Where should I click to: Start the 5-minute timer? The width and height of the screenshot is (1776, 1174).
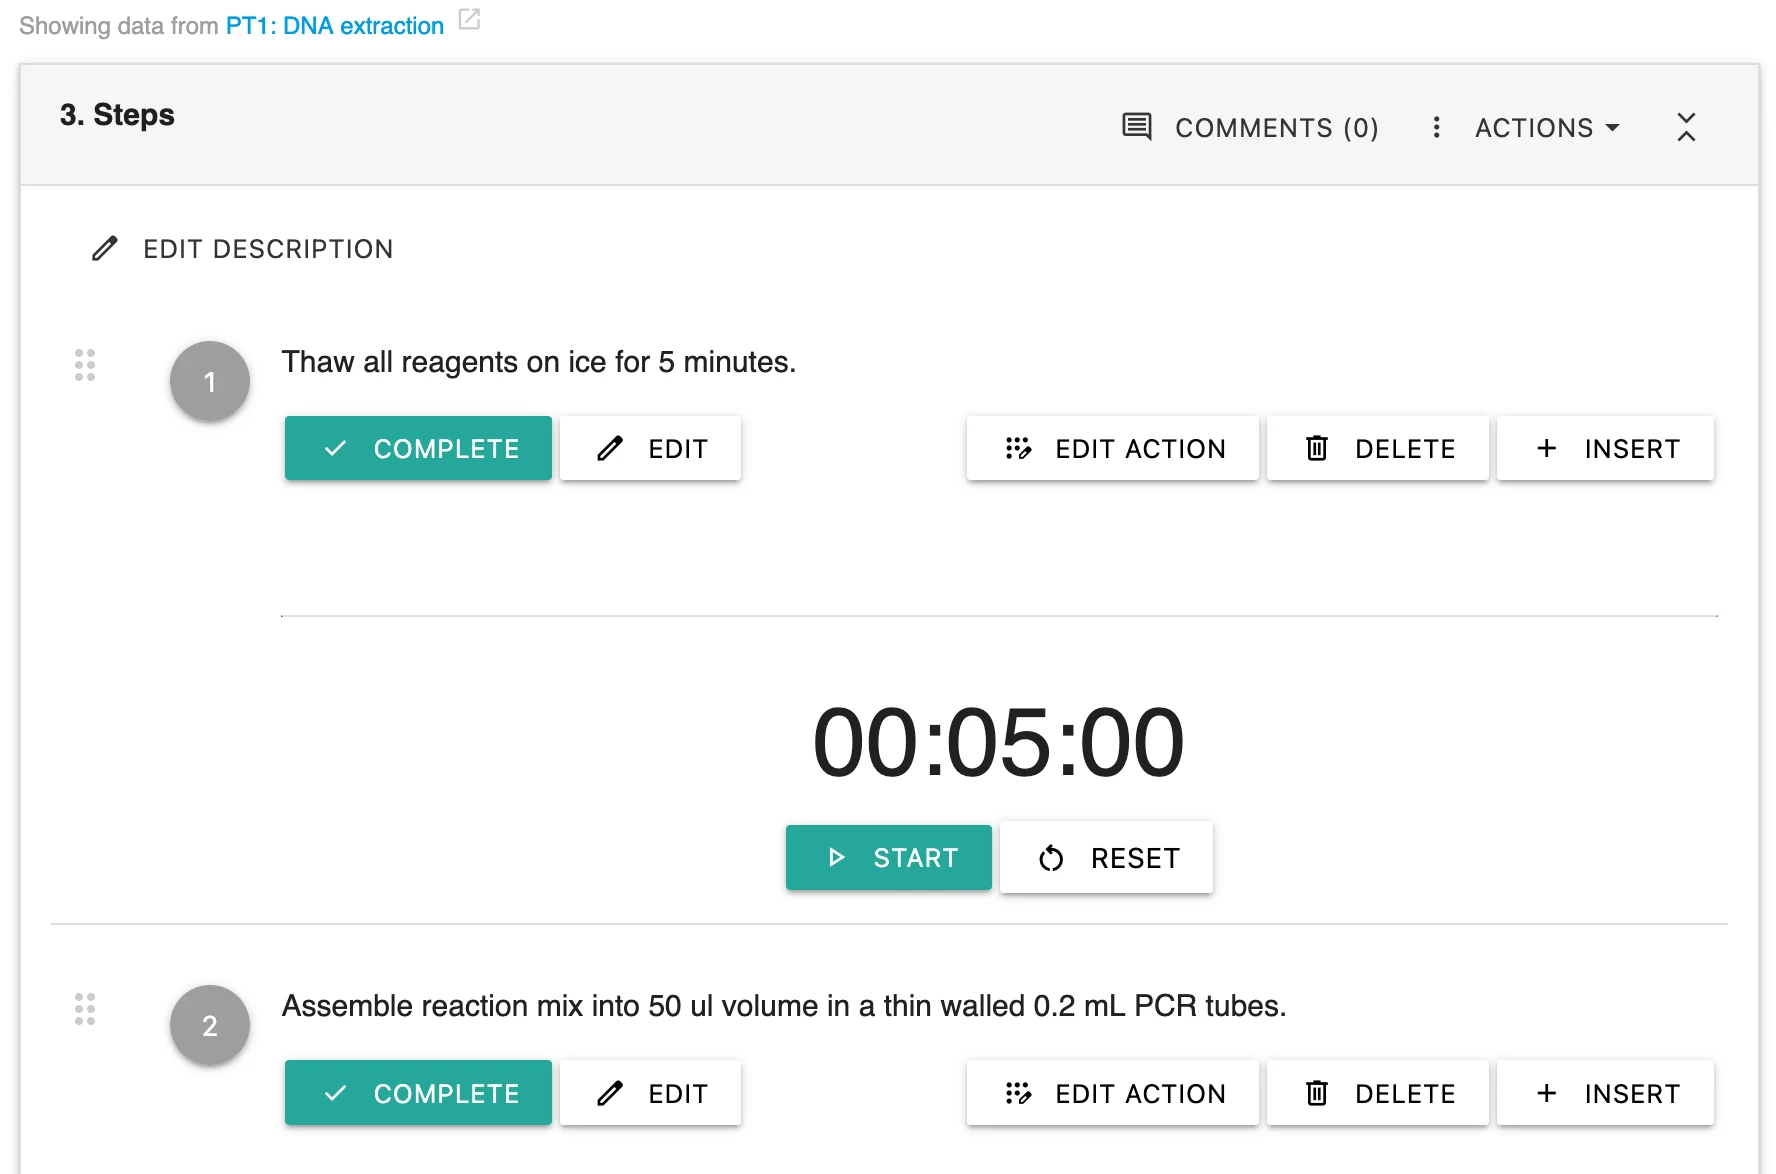click(x=888, y=857)
